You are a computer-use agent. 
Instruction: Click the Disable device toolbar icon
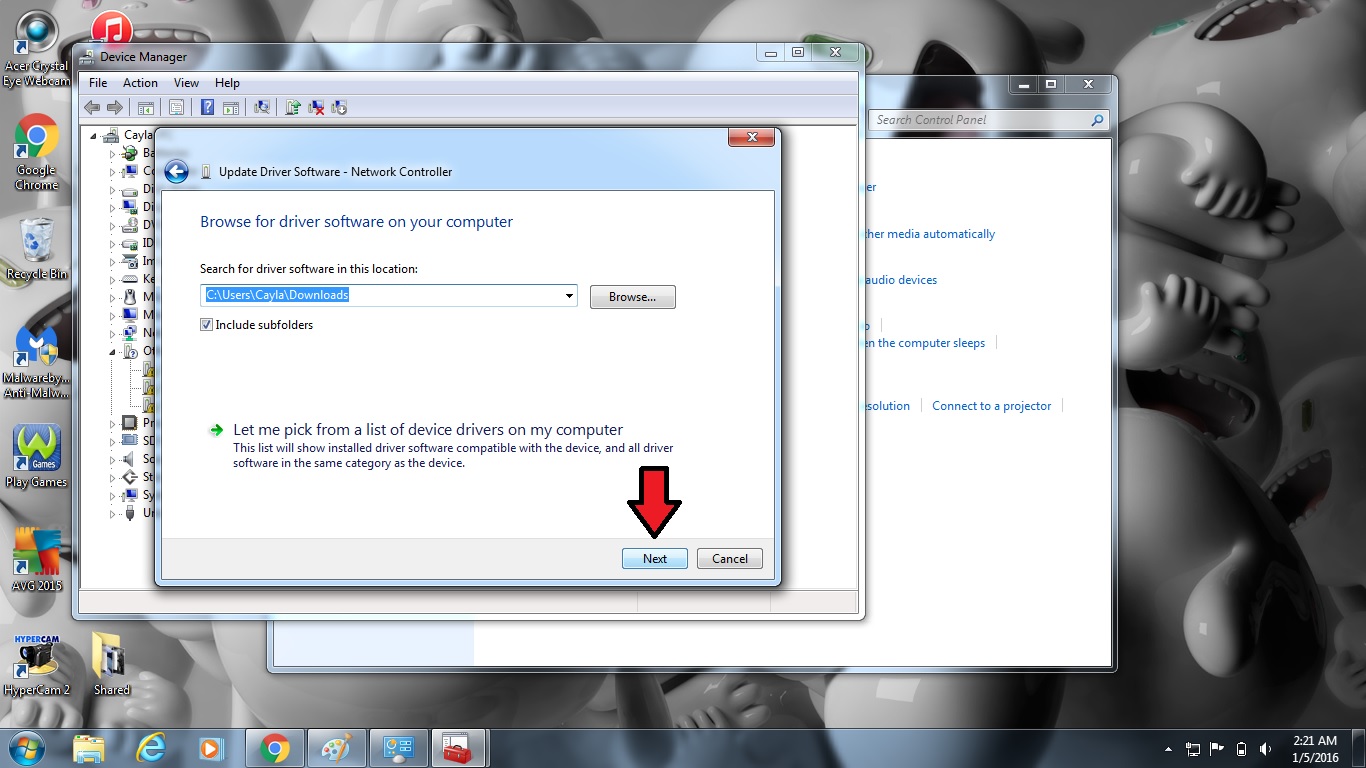point(338,107)
